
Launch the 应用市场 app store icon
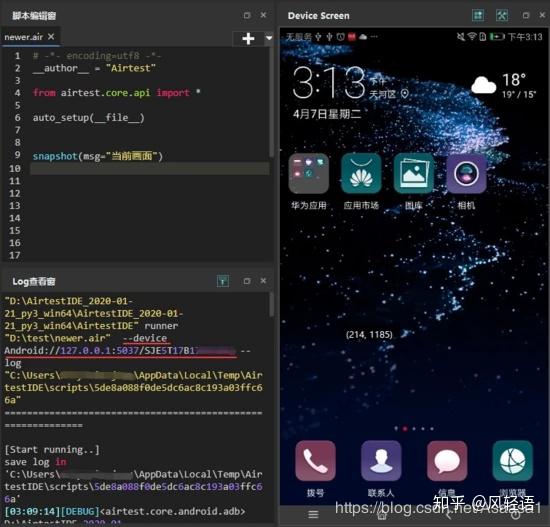[361, 173]
